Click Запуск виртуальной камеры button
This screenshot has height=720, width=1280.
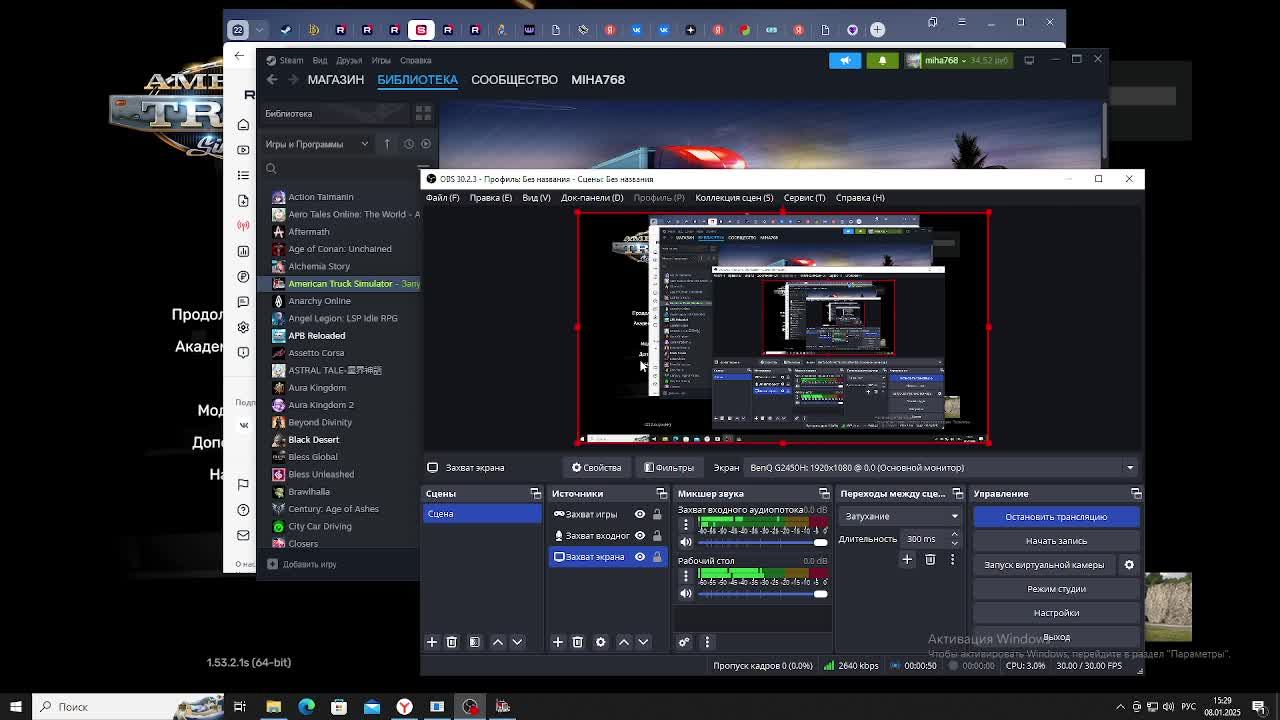click(1044, 565)
